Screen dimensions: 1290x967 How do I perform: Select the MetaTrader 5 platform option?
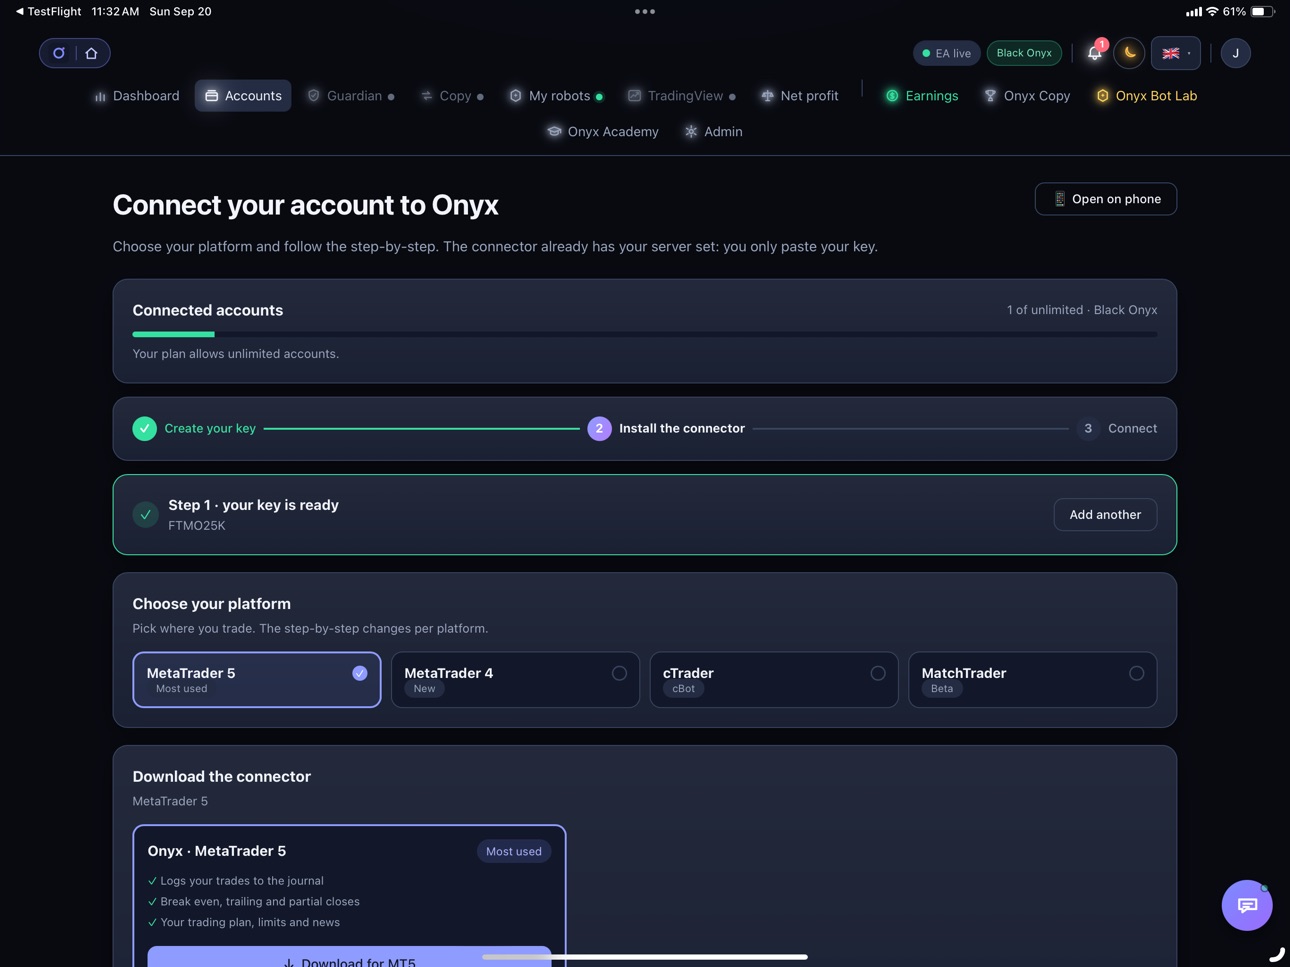[257, 680]
